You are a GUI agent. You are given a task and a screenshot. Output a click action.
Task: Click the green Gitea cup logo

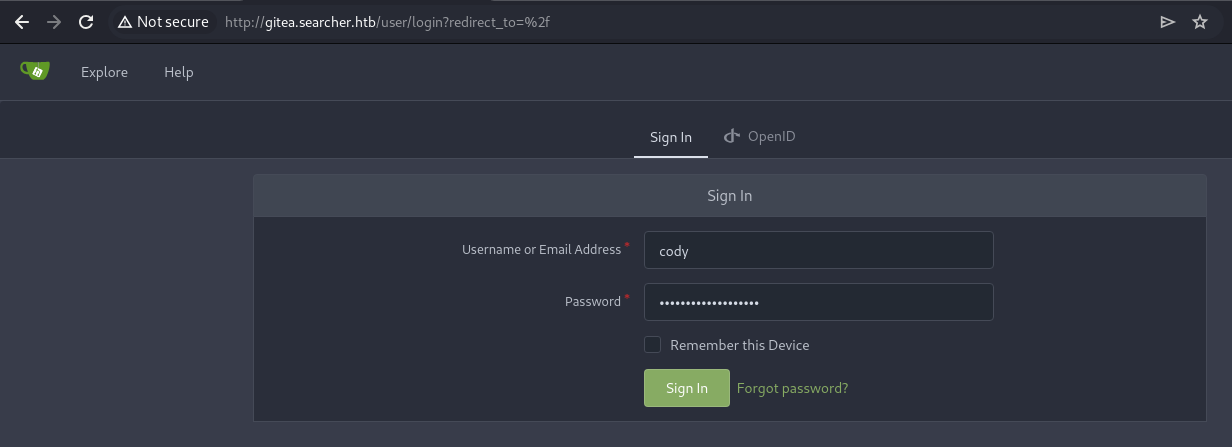coord(35,71)
